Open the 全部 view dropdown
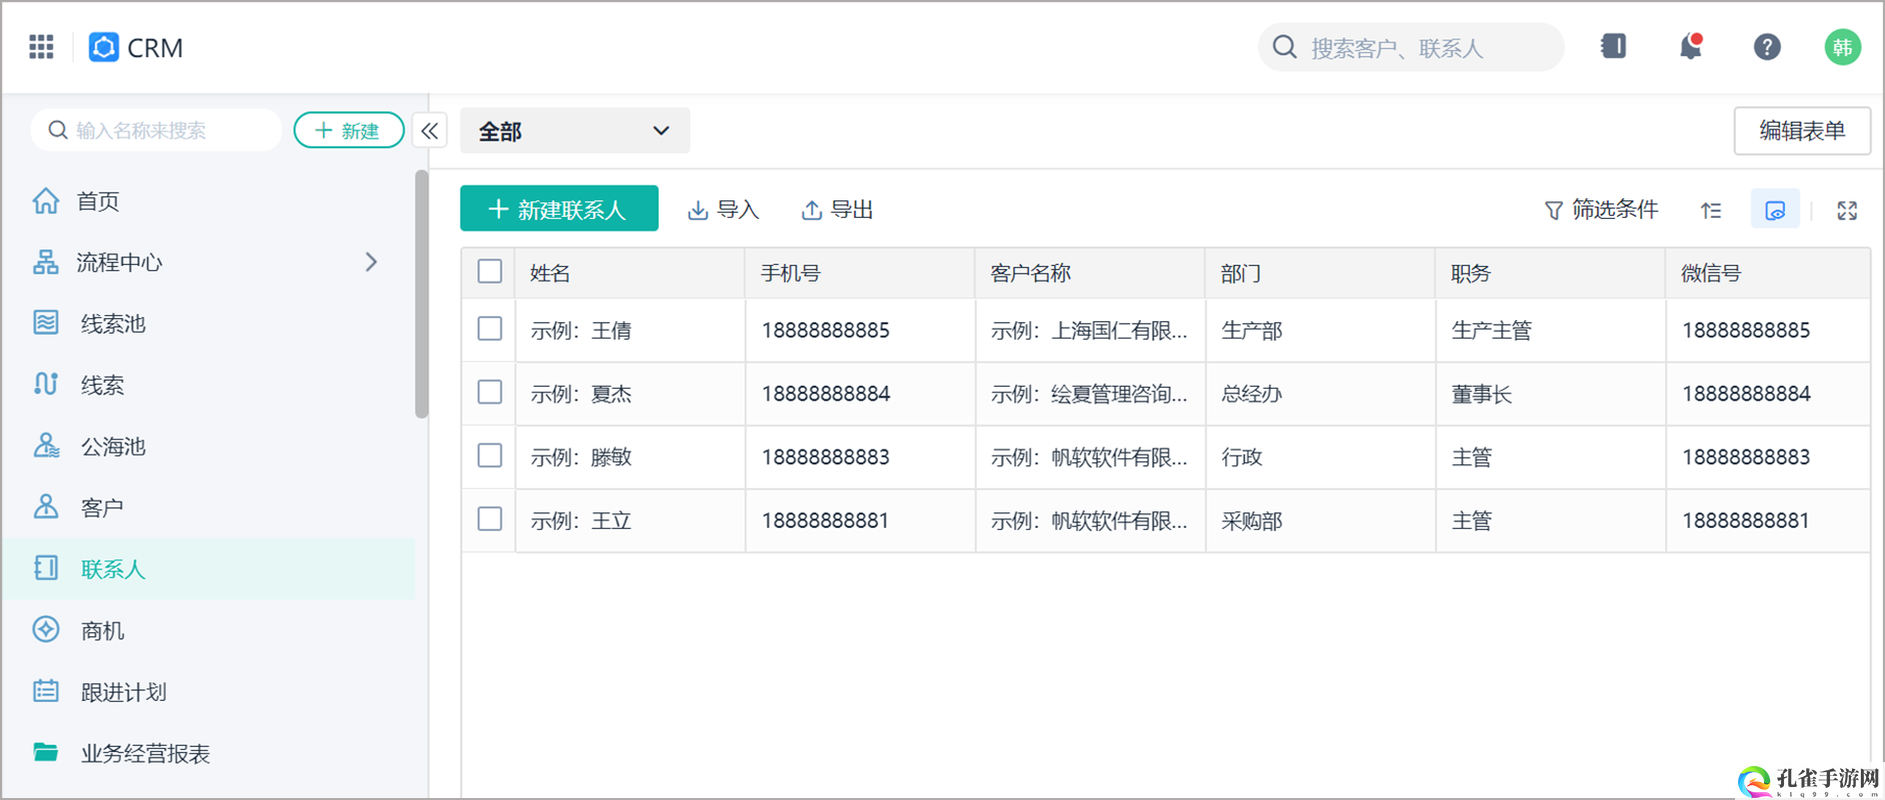Viewport: 1885px width, 800px height. coord(575,131)
